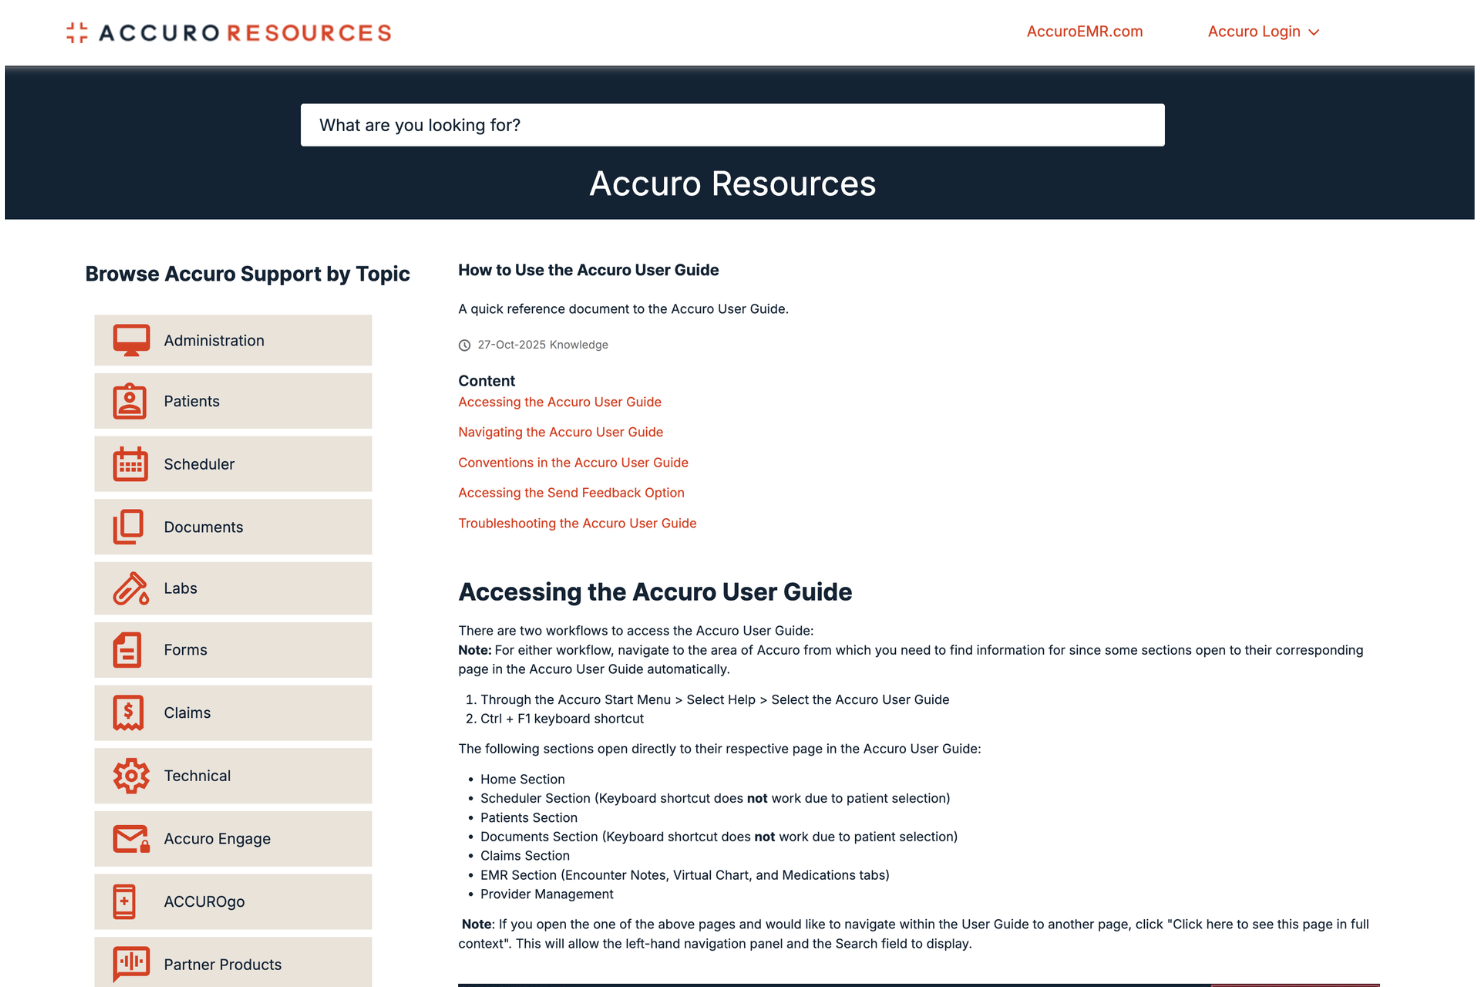The height and width of the screenshot is (987, 1480).
Task: Click the Documents copy icon
Action: 129,527
